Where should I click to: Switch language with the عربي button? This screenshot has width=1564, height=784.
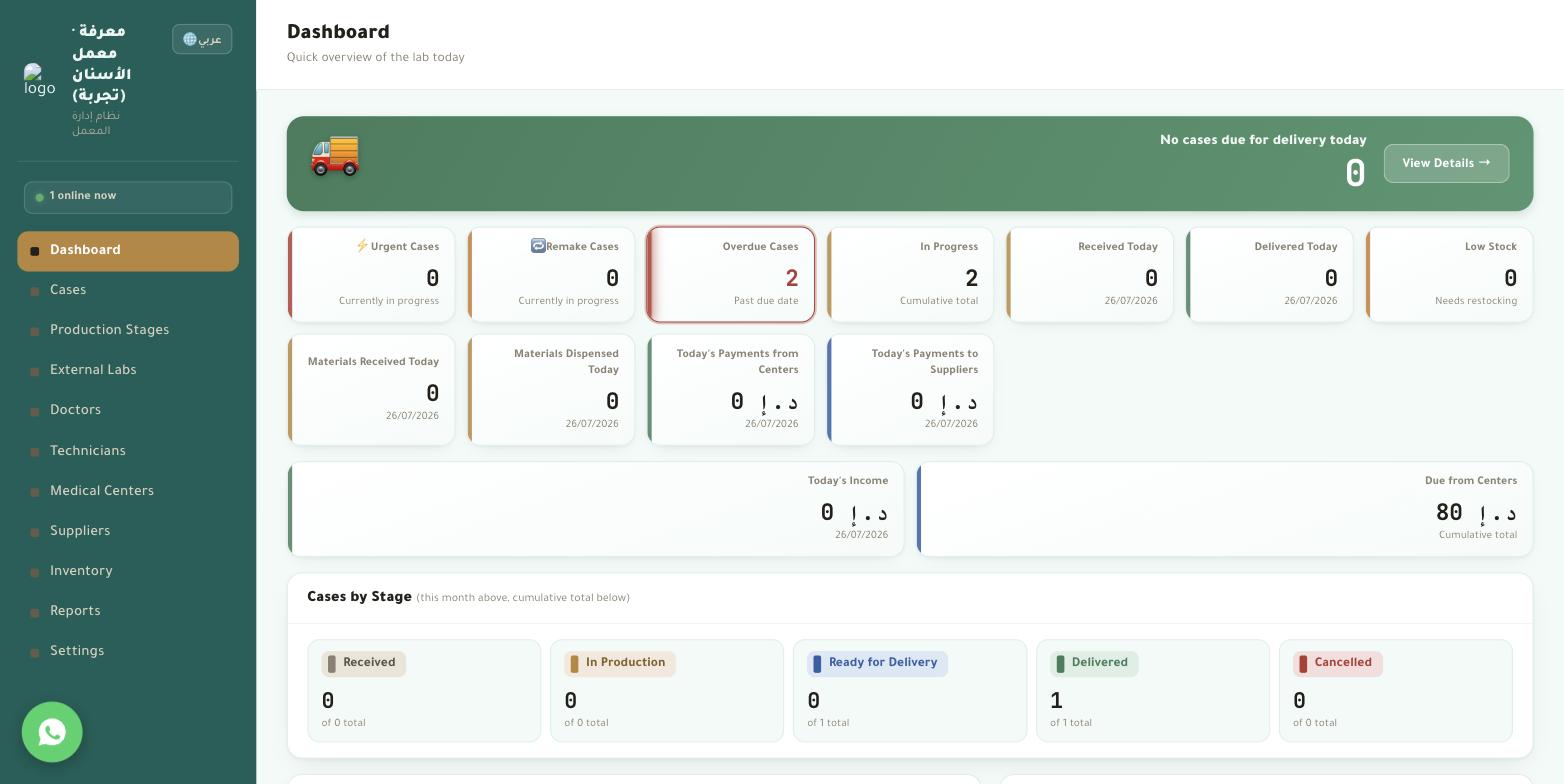point(202,39)
